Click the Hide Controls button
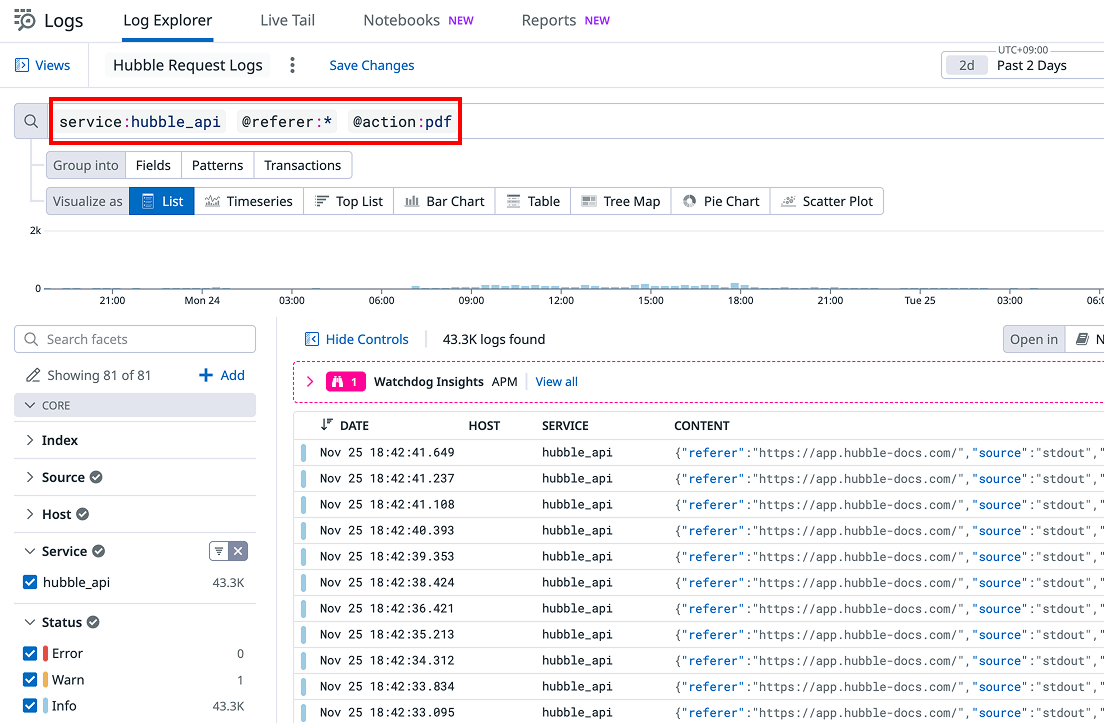1104x723 pixels. click(x=357, y=339)
